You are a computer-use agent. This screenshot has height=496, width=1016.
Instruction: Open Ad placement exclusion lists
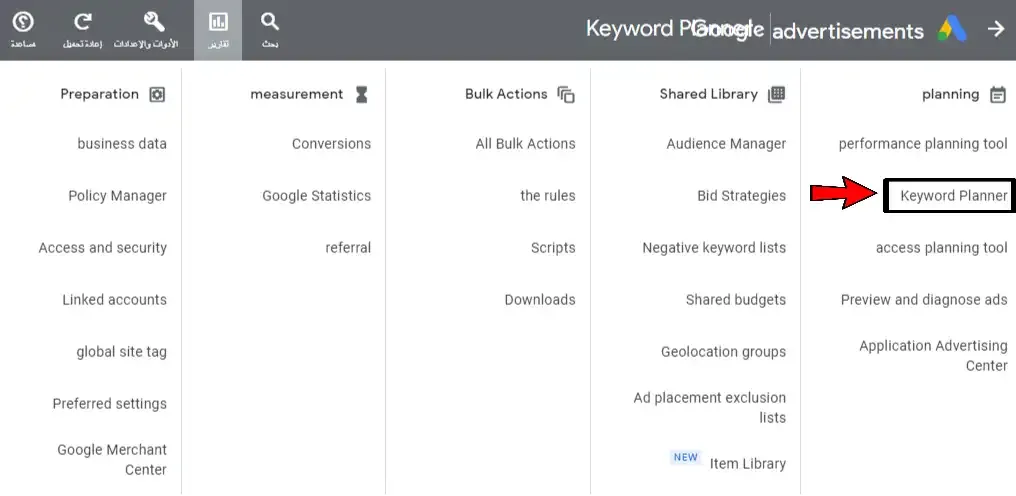point(710,407)
